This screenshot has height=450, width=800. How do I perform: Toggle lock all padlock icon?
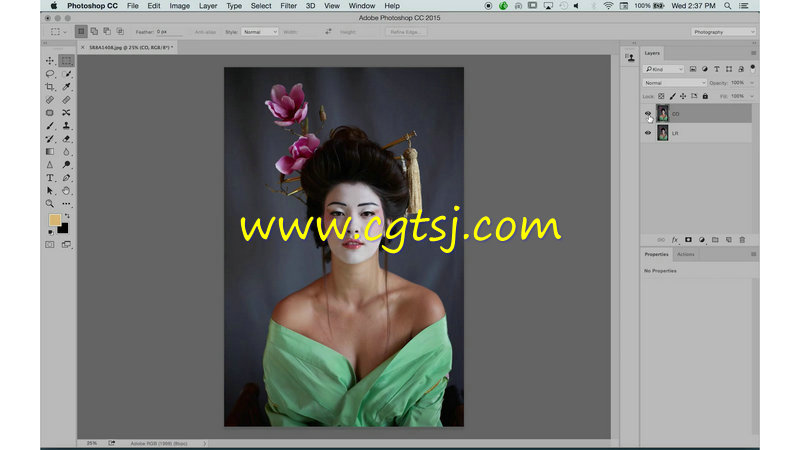tap(705, 96)
